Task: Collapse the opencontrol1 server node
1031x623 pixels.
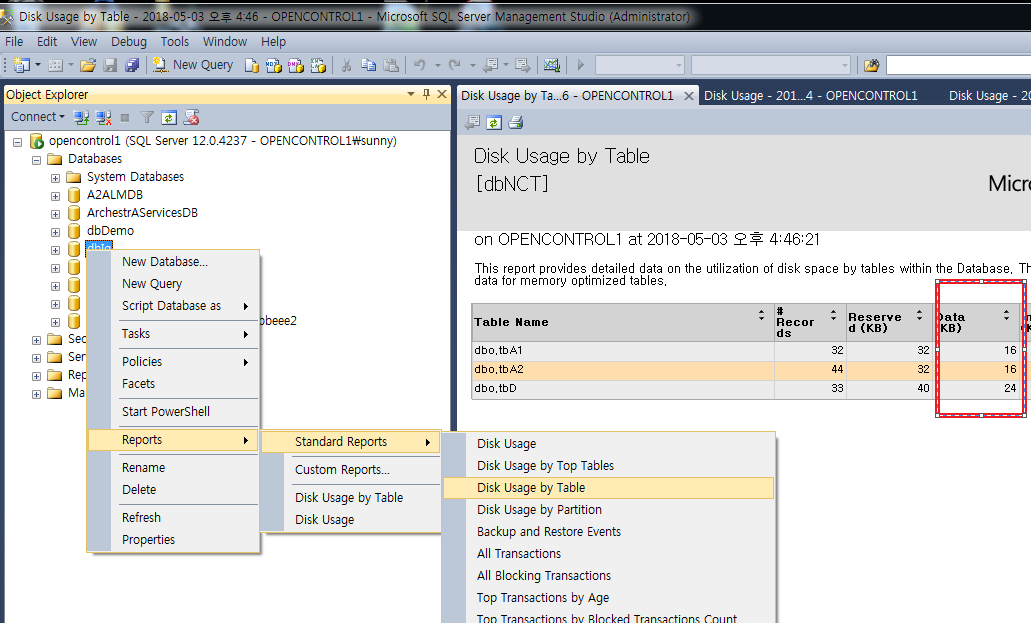Action: click(18, 141)
